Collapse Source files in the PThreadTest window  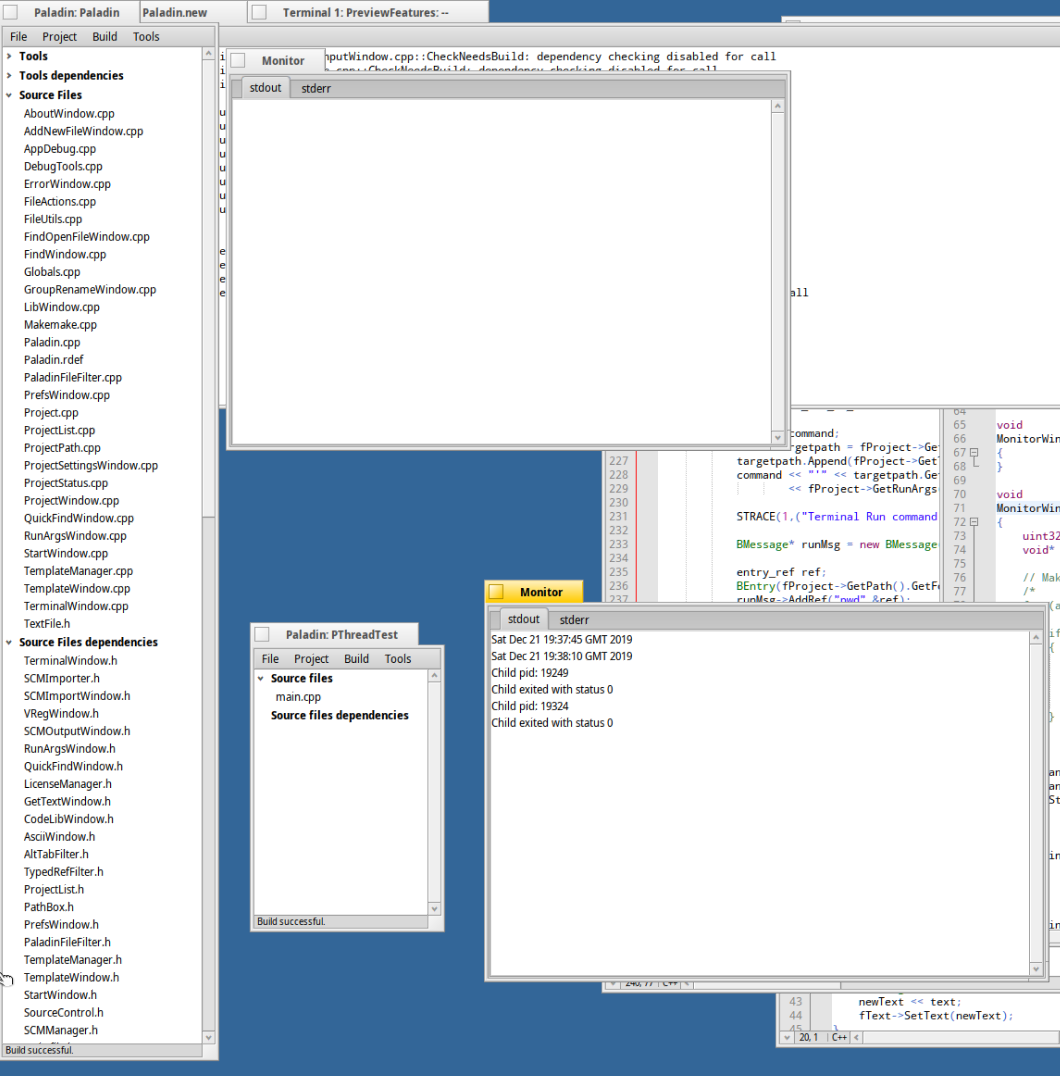261,678
